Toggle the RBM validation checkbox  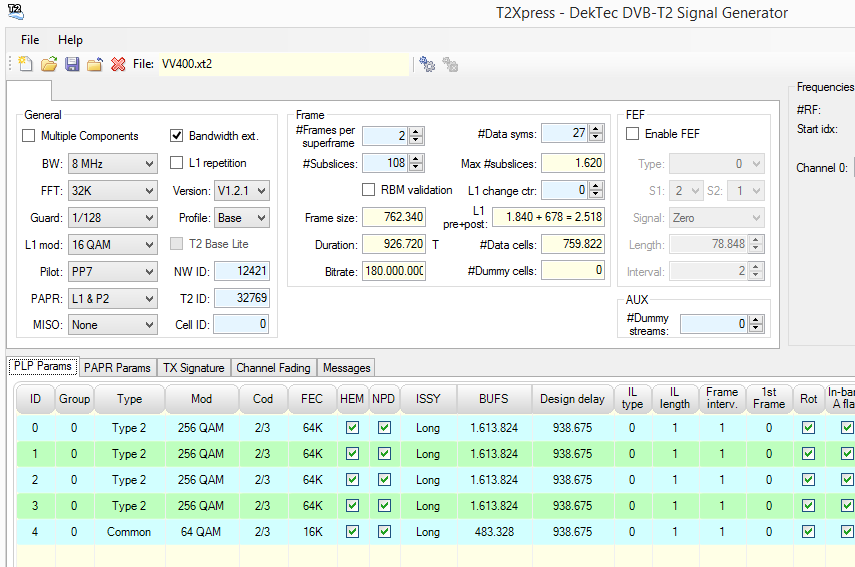pos(369,190)
